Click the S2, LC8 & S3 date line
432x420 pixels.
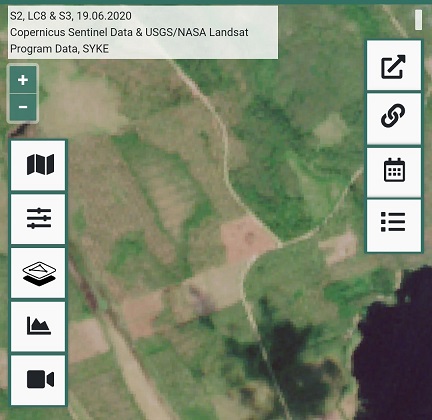point(71,16)
